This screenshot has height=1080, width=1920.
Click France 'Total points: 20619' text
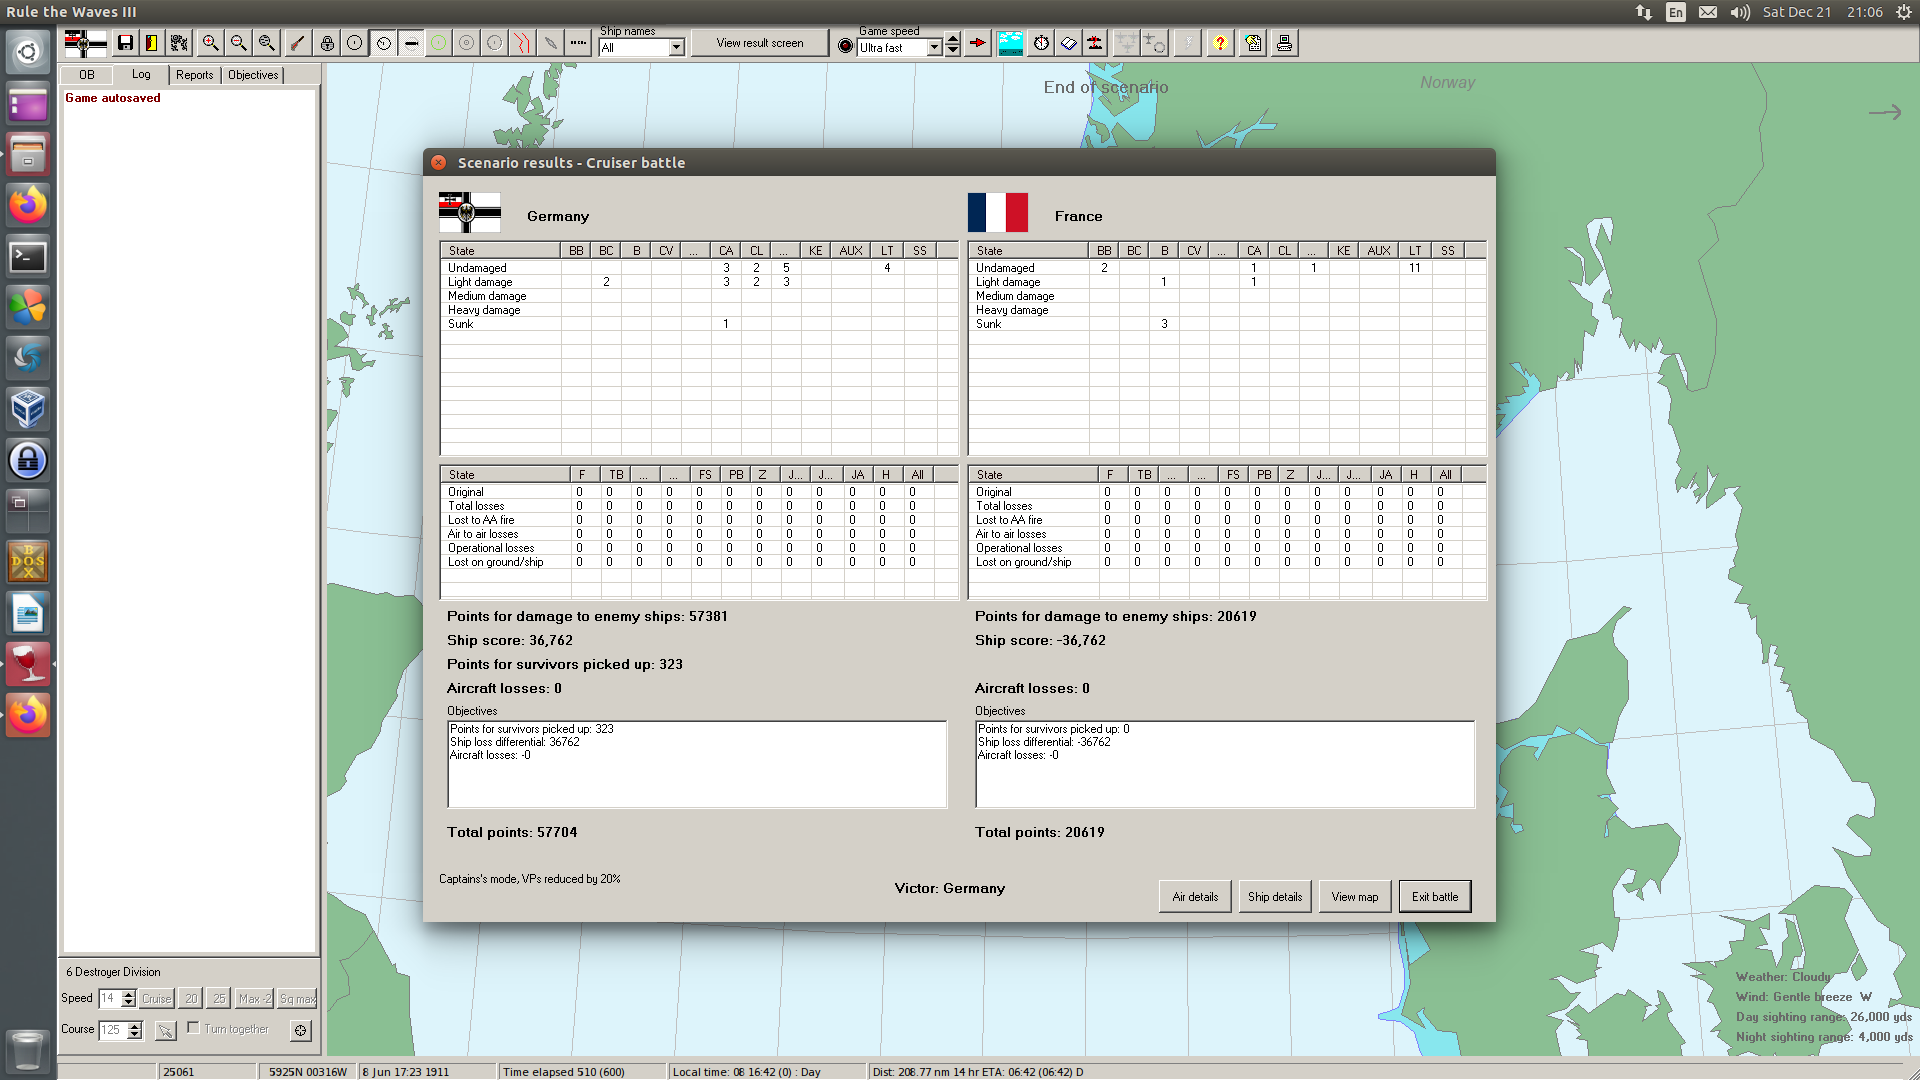1040,832
